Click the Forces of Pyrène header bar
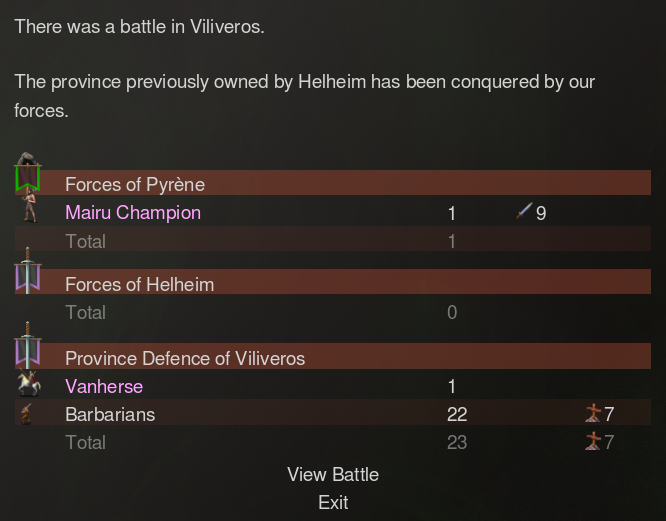This screenshot has width=666, height=521. tap(333, 183)
